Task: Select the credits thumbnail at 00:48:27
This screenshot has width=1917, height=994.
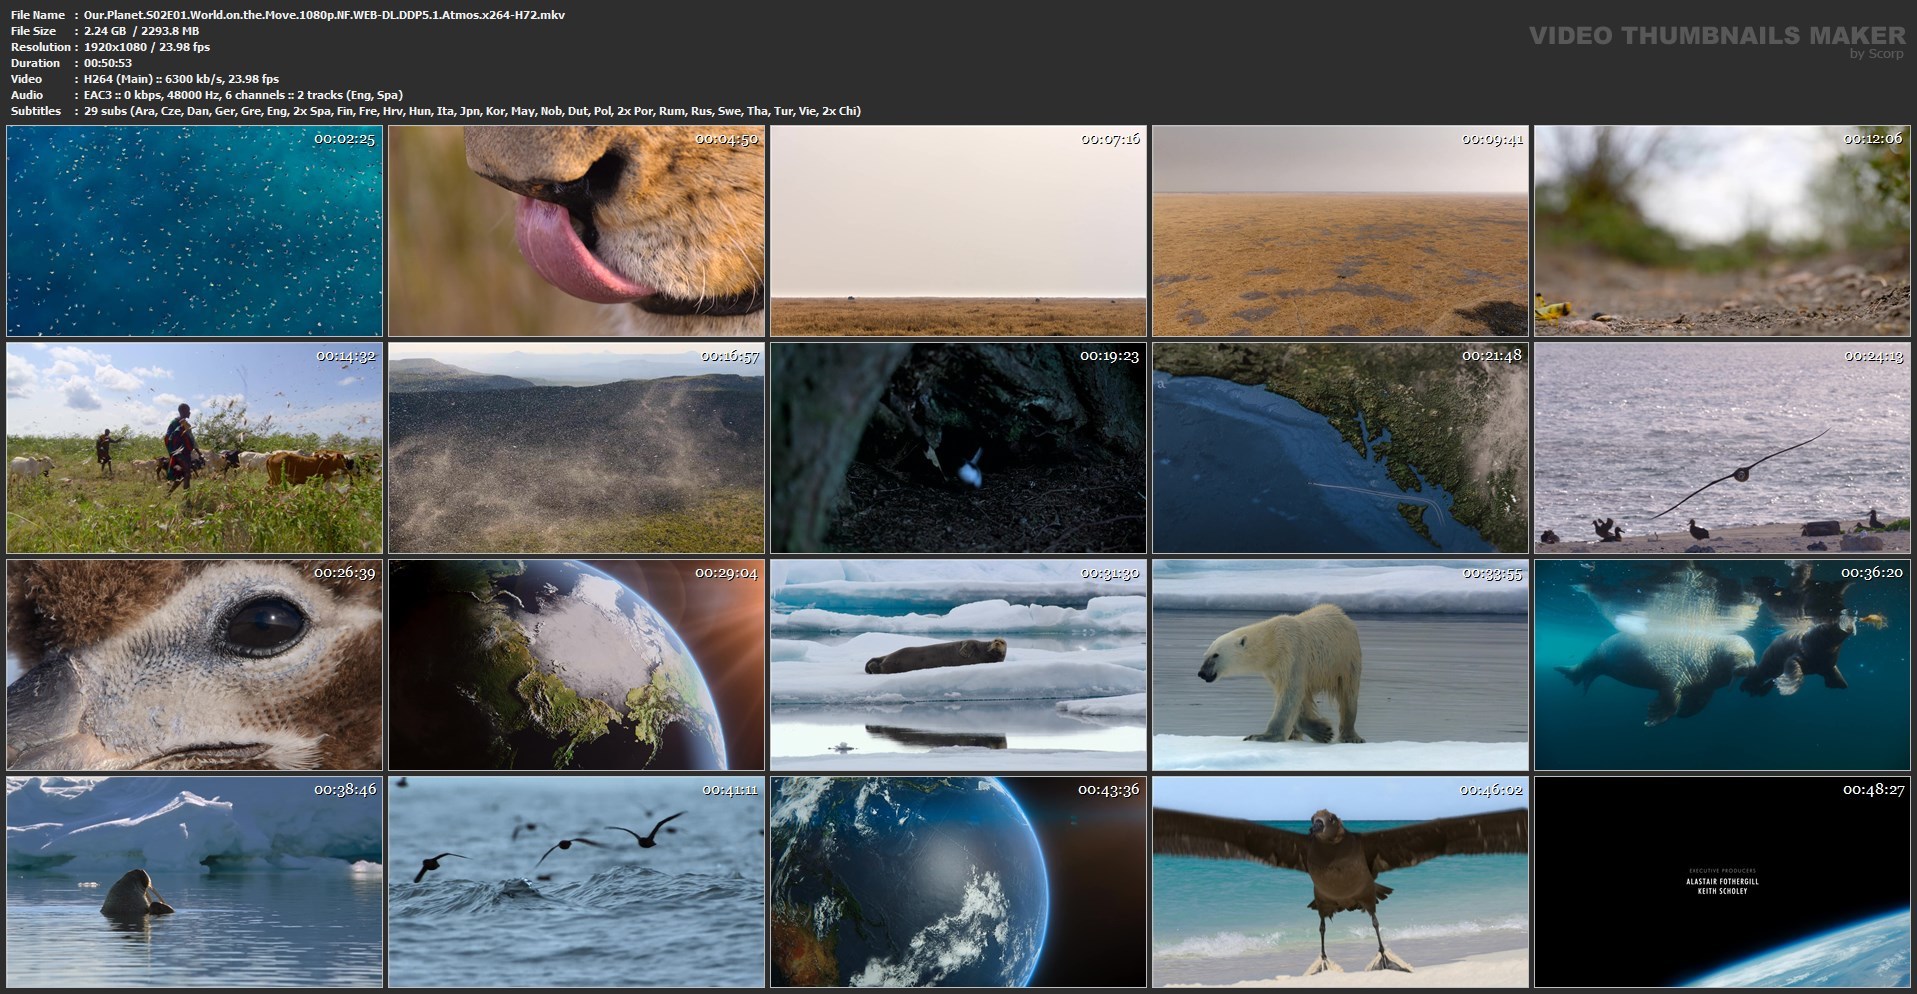Action: tap(1723, 882)
